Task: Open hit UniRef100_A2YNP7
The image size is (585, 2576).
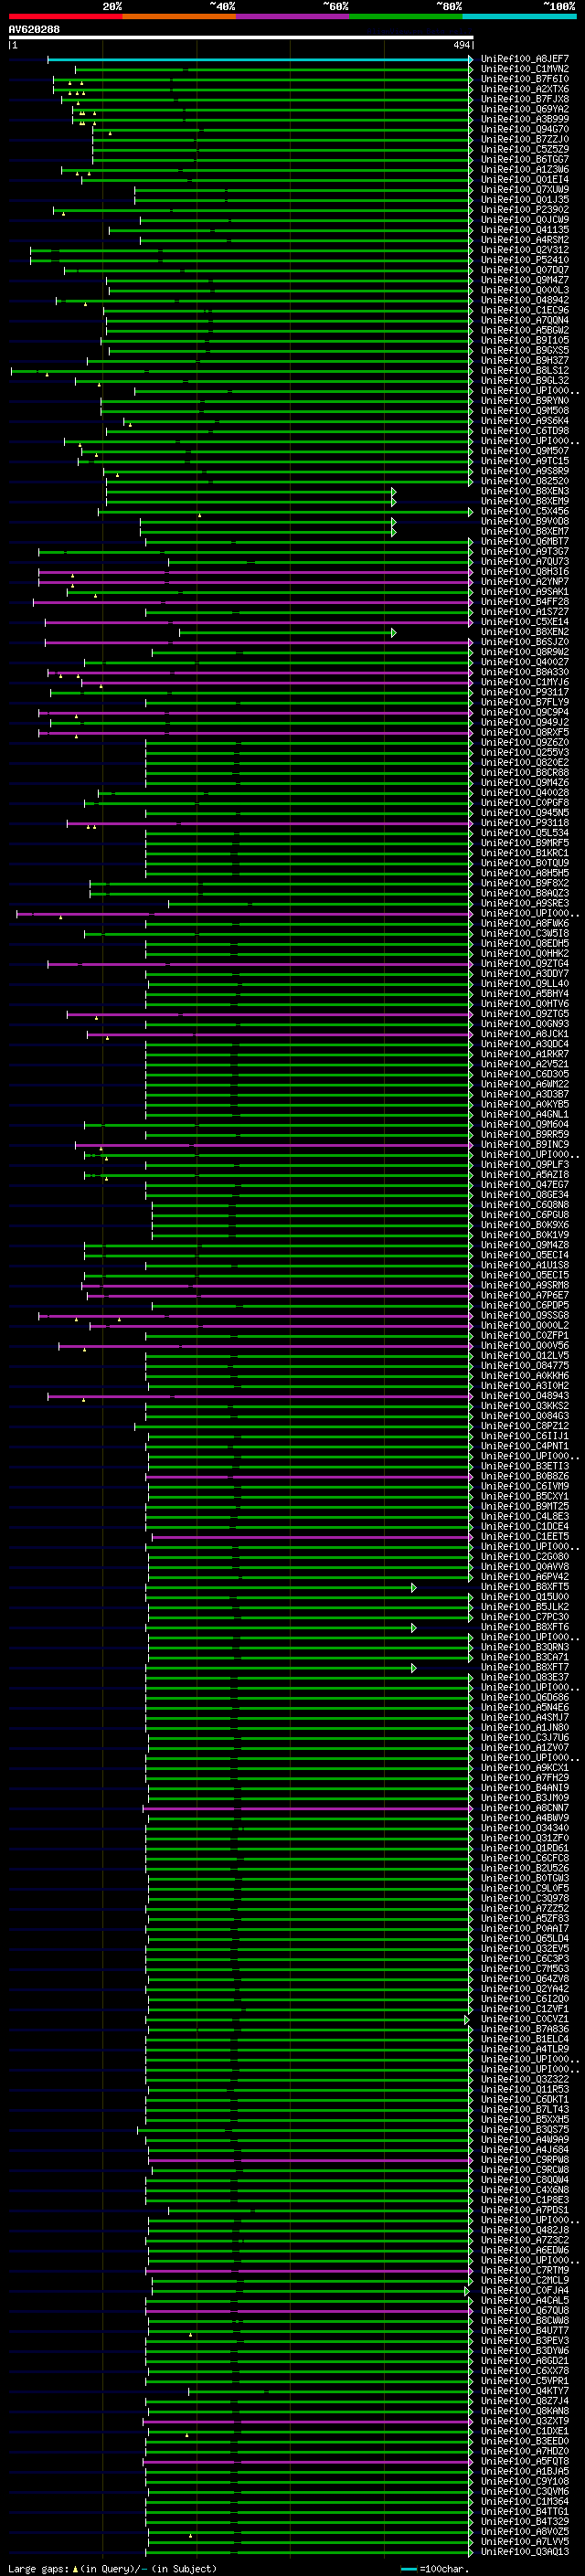Action: click(x=525, y=582)
